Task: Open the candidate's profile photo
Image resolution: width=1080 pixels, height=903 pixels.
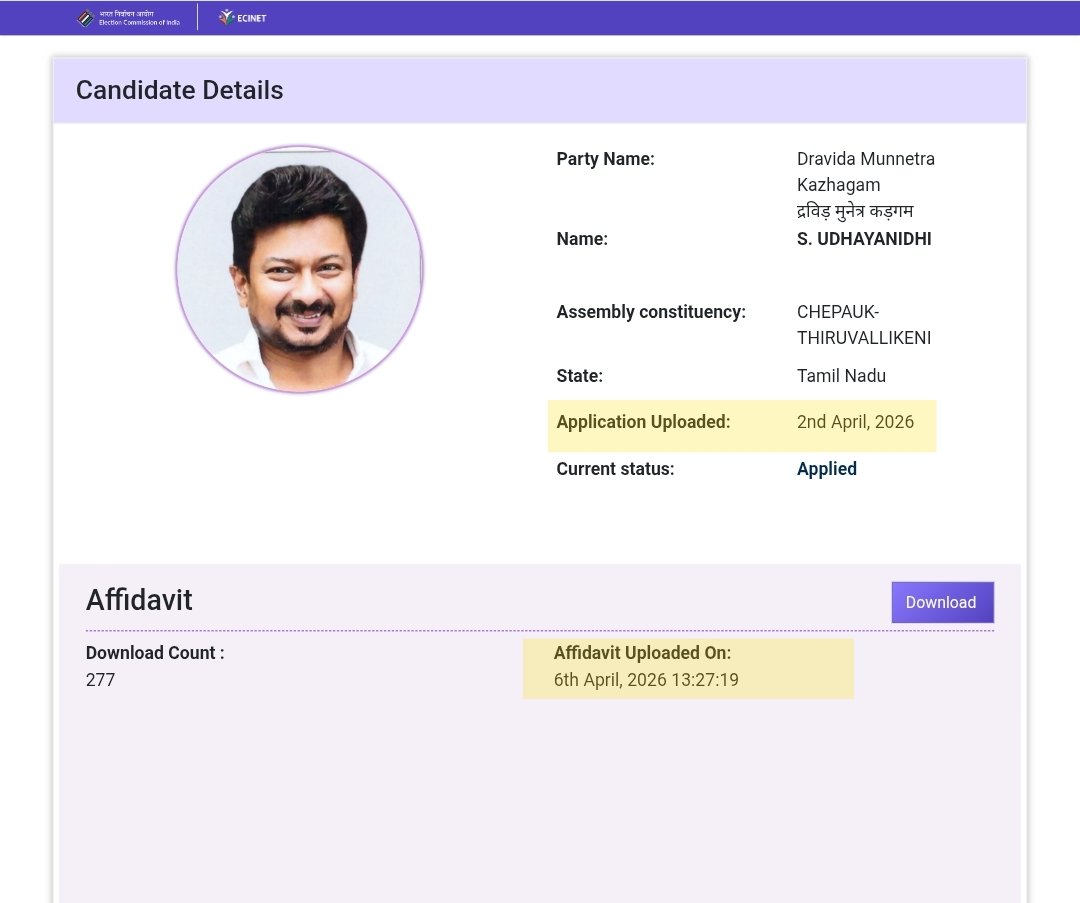Action: [299, 270]
